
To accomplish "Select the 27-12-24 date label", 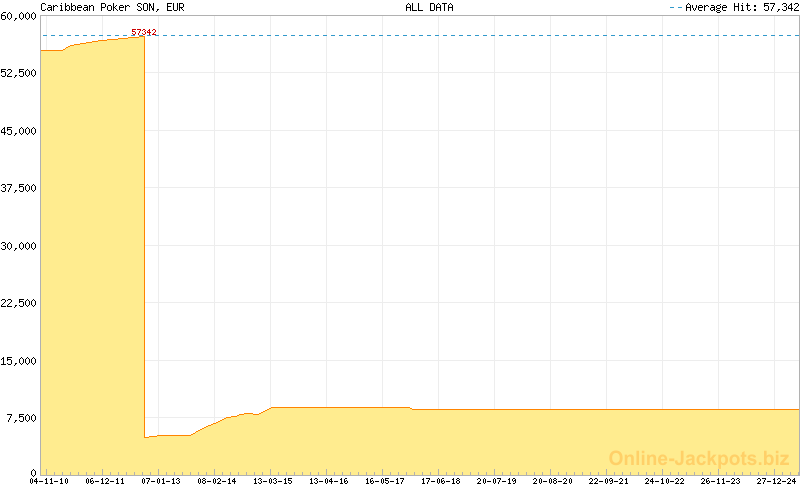I will pos(776,481).
